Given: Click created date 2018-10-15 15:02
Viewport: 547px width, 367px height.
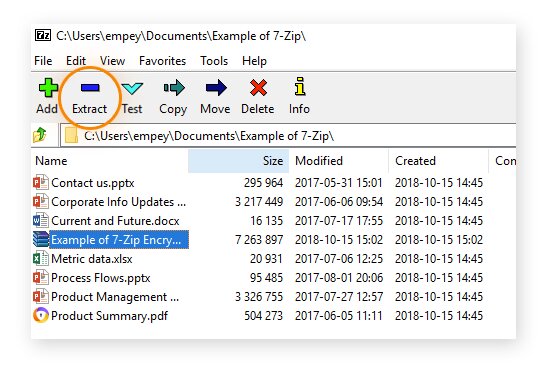Looking at the screenshot, I should pos(439,240).
